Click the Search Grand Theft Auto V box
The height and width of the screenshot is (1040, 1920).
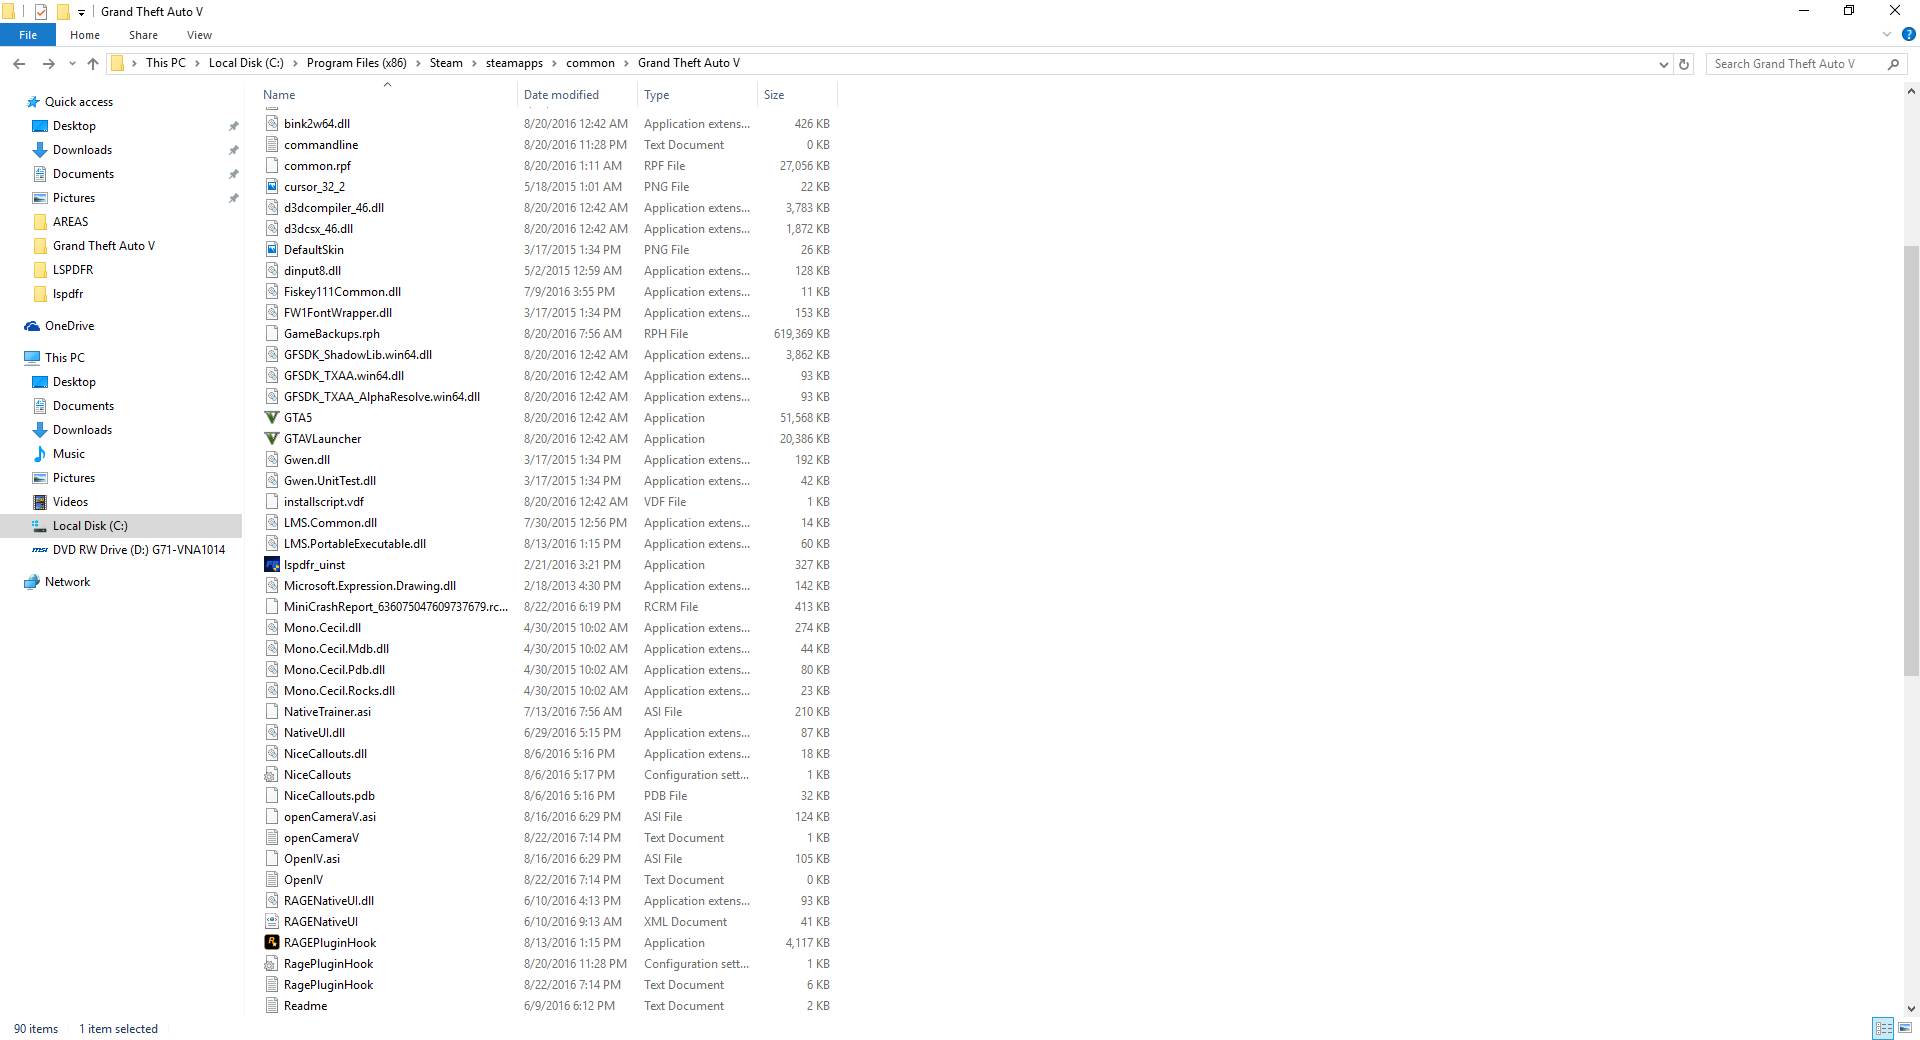coord(1796,64)
